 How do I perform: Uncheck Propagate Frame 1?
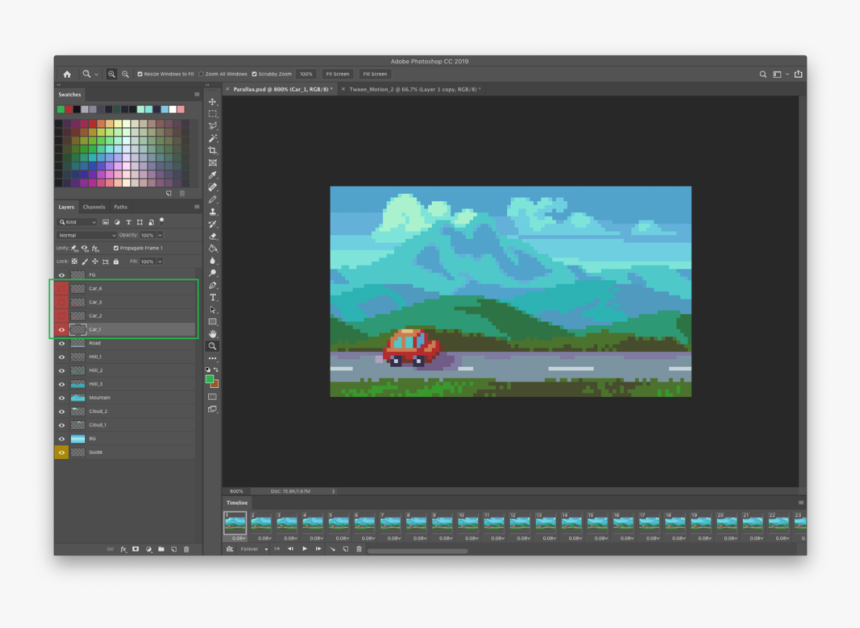(114, 248)
